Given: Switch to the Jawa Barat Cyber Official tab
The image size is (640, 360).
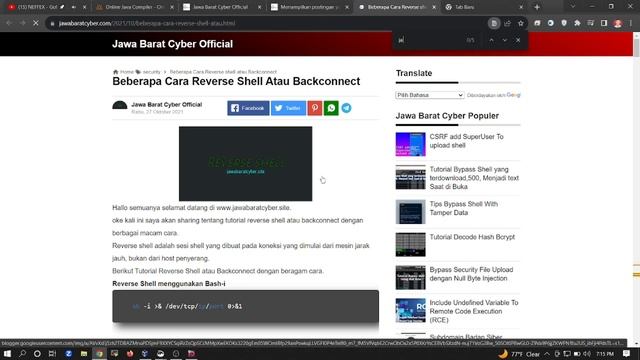Looking at the screenshot, I should [220, 7].
